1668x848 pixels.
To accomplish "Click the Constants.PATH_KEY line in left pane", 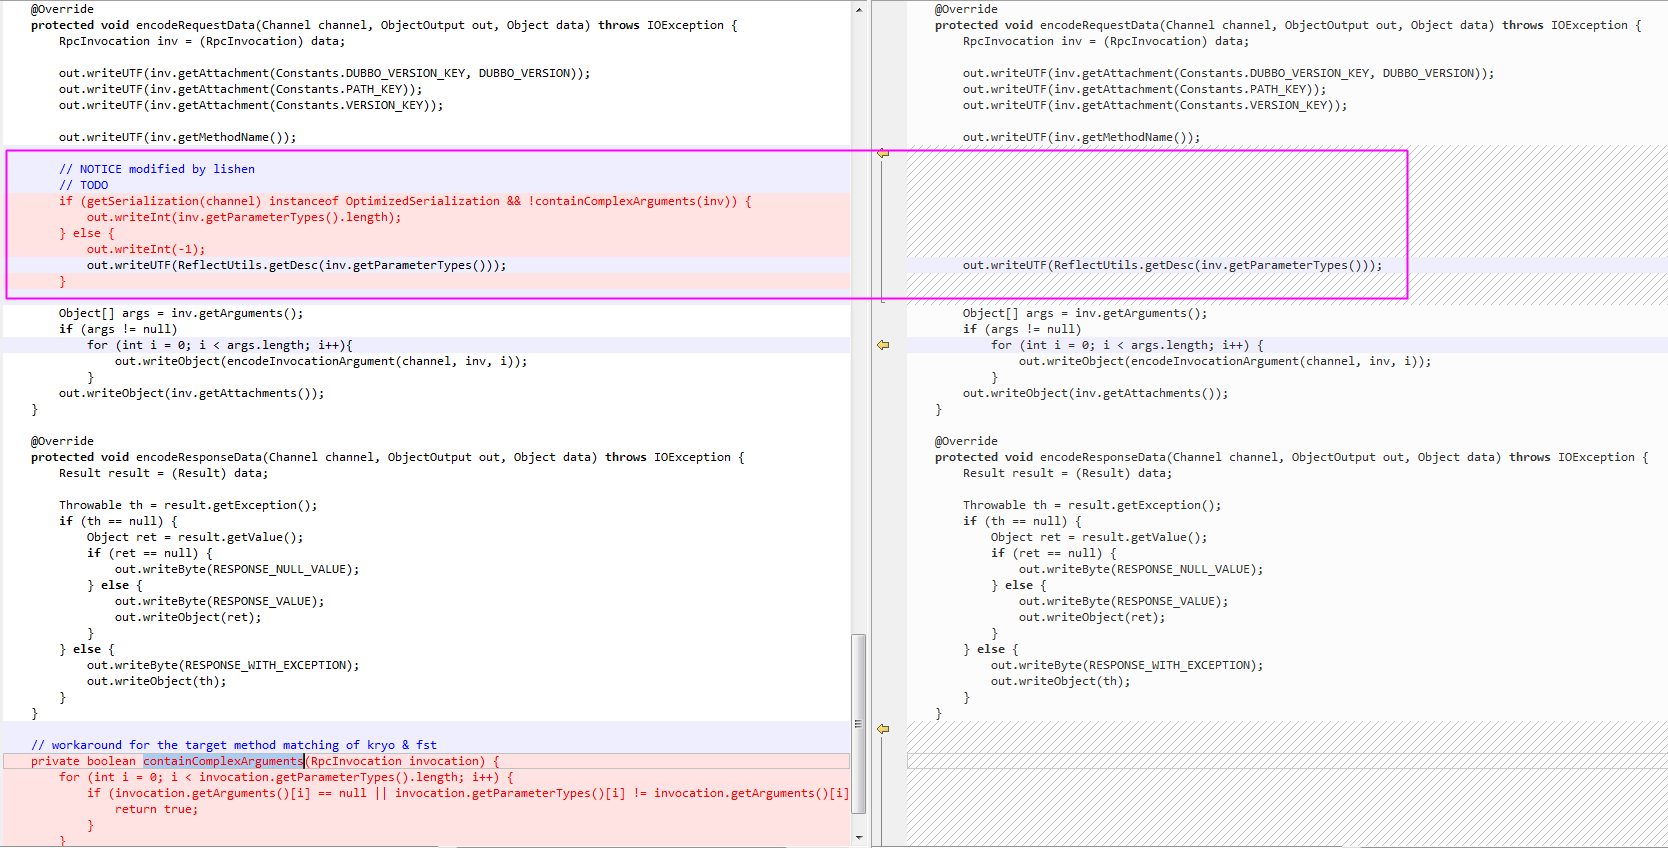I will (x=241, y=89).
